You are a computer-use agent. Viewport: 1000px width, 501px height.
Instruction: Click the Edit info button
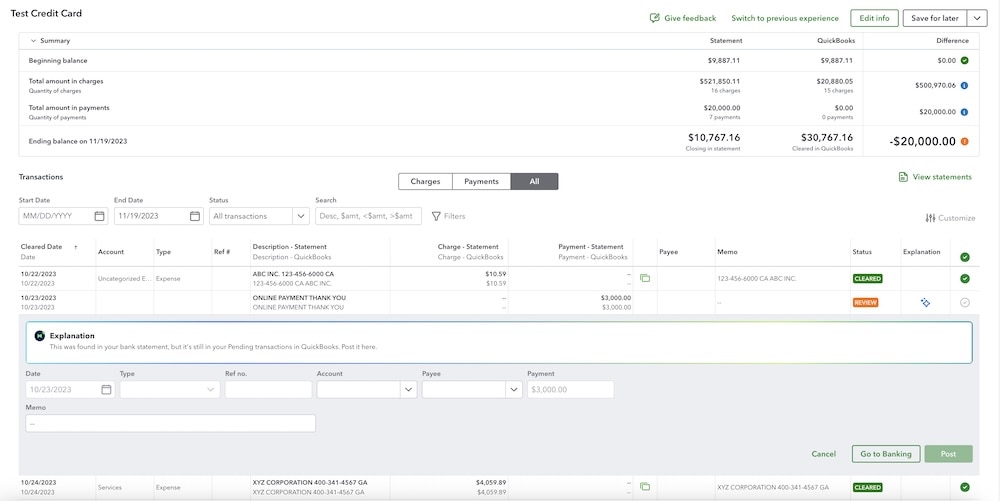tap(874, 18)
